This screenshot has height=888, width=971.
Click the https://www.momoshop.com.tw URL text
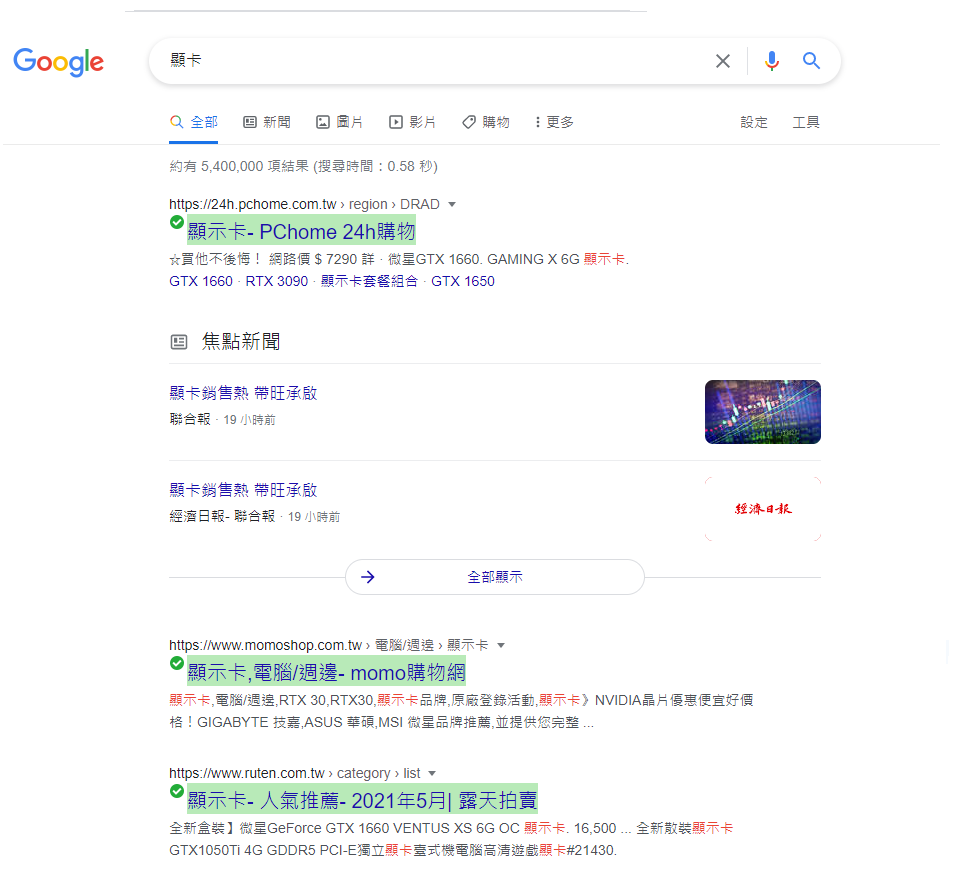pyautogui.click(x=265, y=645)
